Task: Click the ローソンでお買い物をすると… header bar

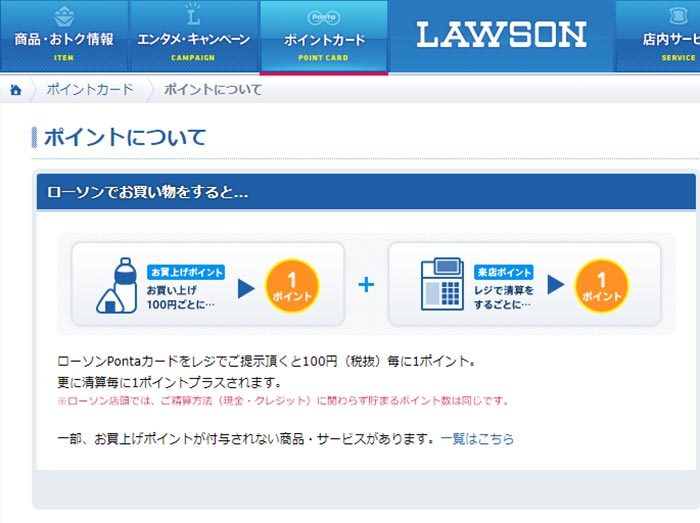Action: point(366,192)
